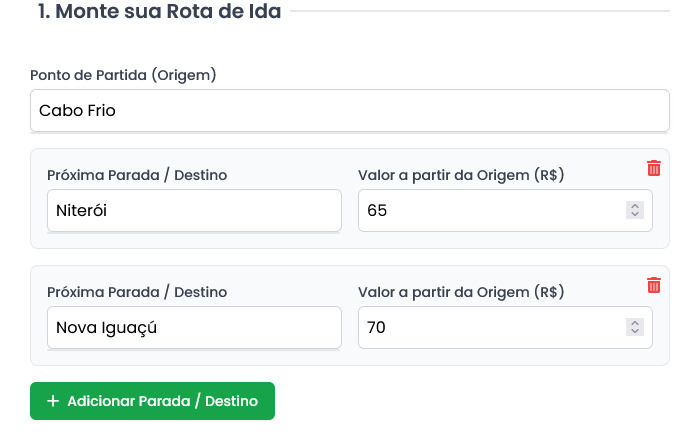Screen dimensions: 679x434
Task: Click the plus icon on the add stop button
Action: click(53, 401)
